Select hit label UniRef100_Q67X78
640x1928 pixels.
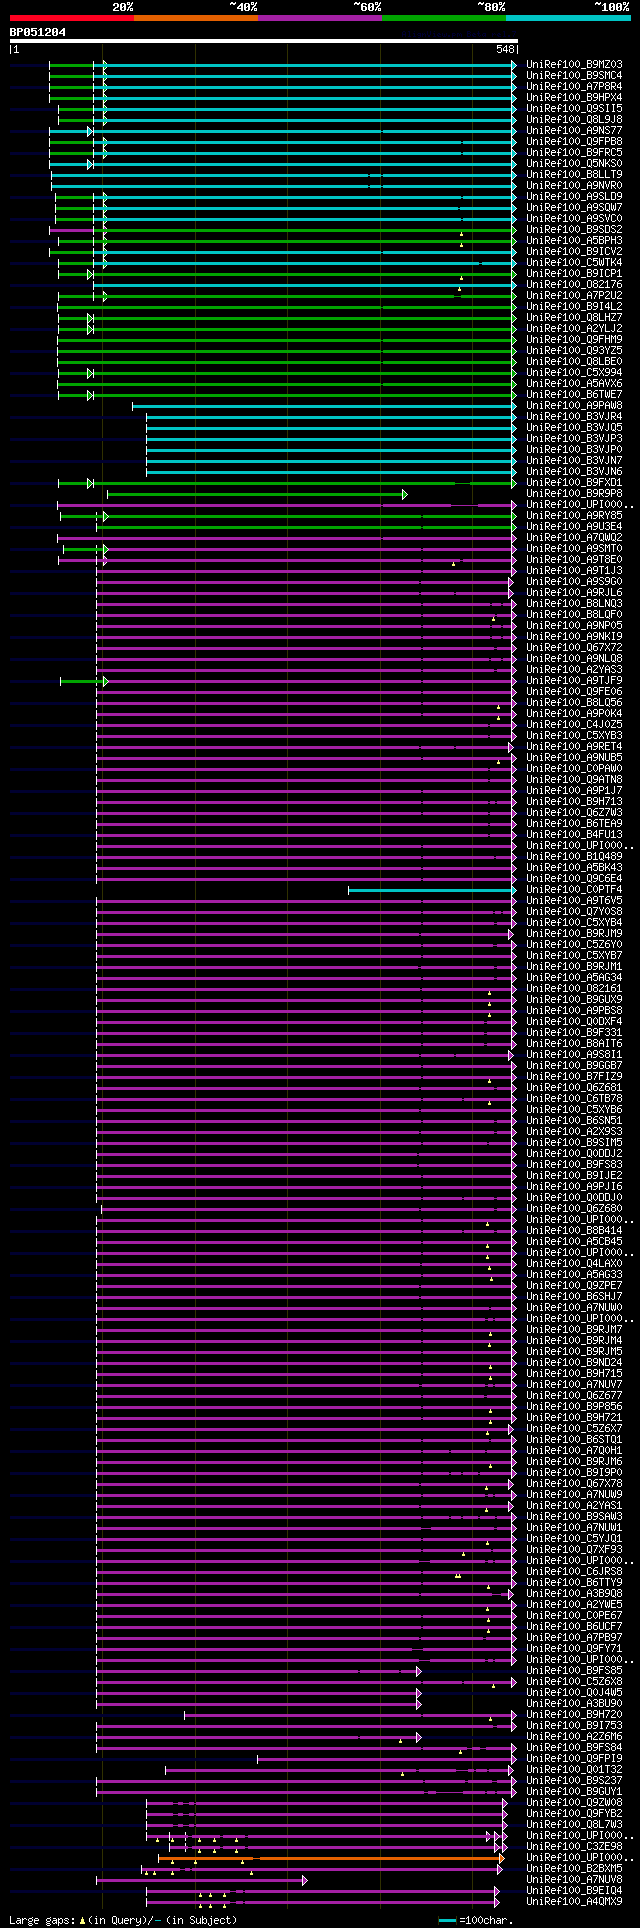tap(574, 1483)
